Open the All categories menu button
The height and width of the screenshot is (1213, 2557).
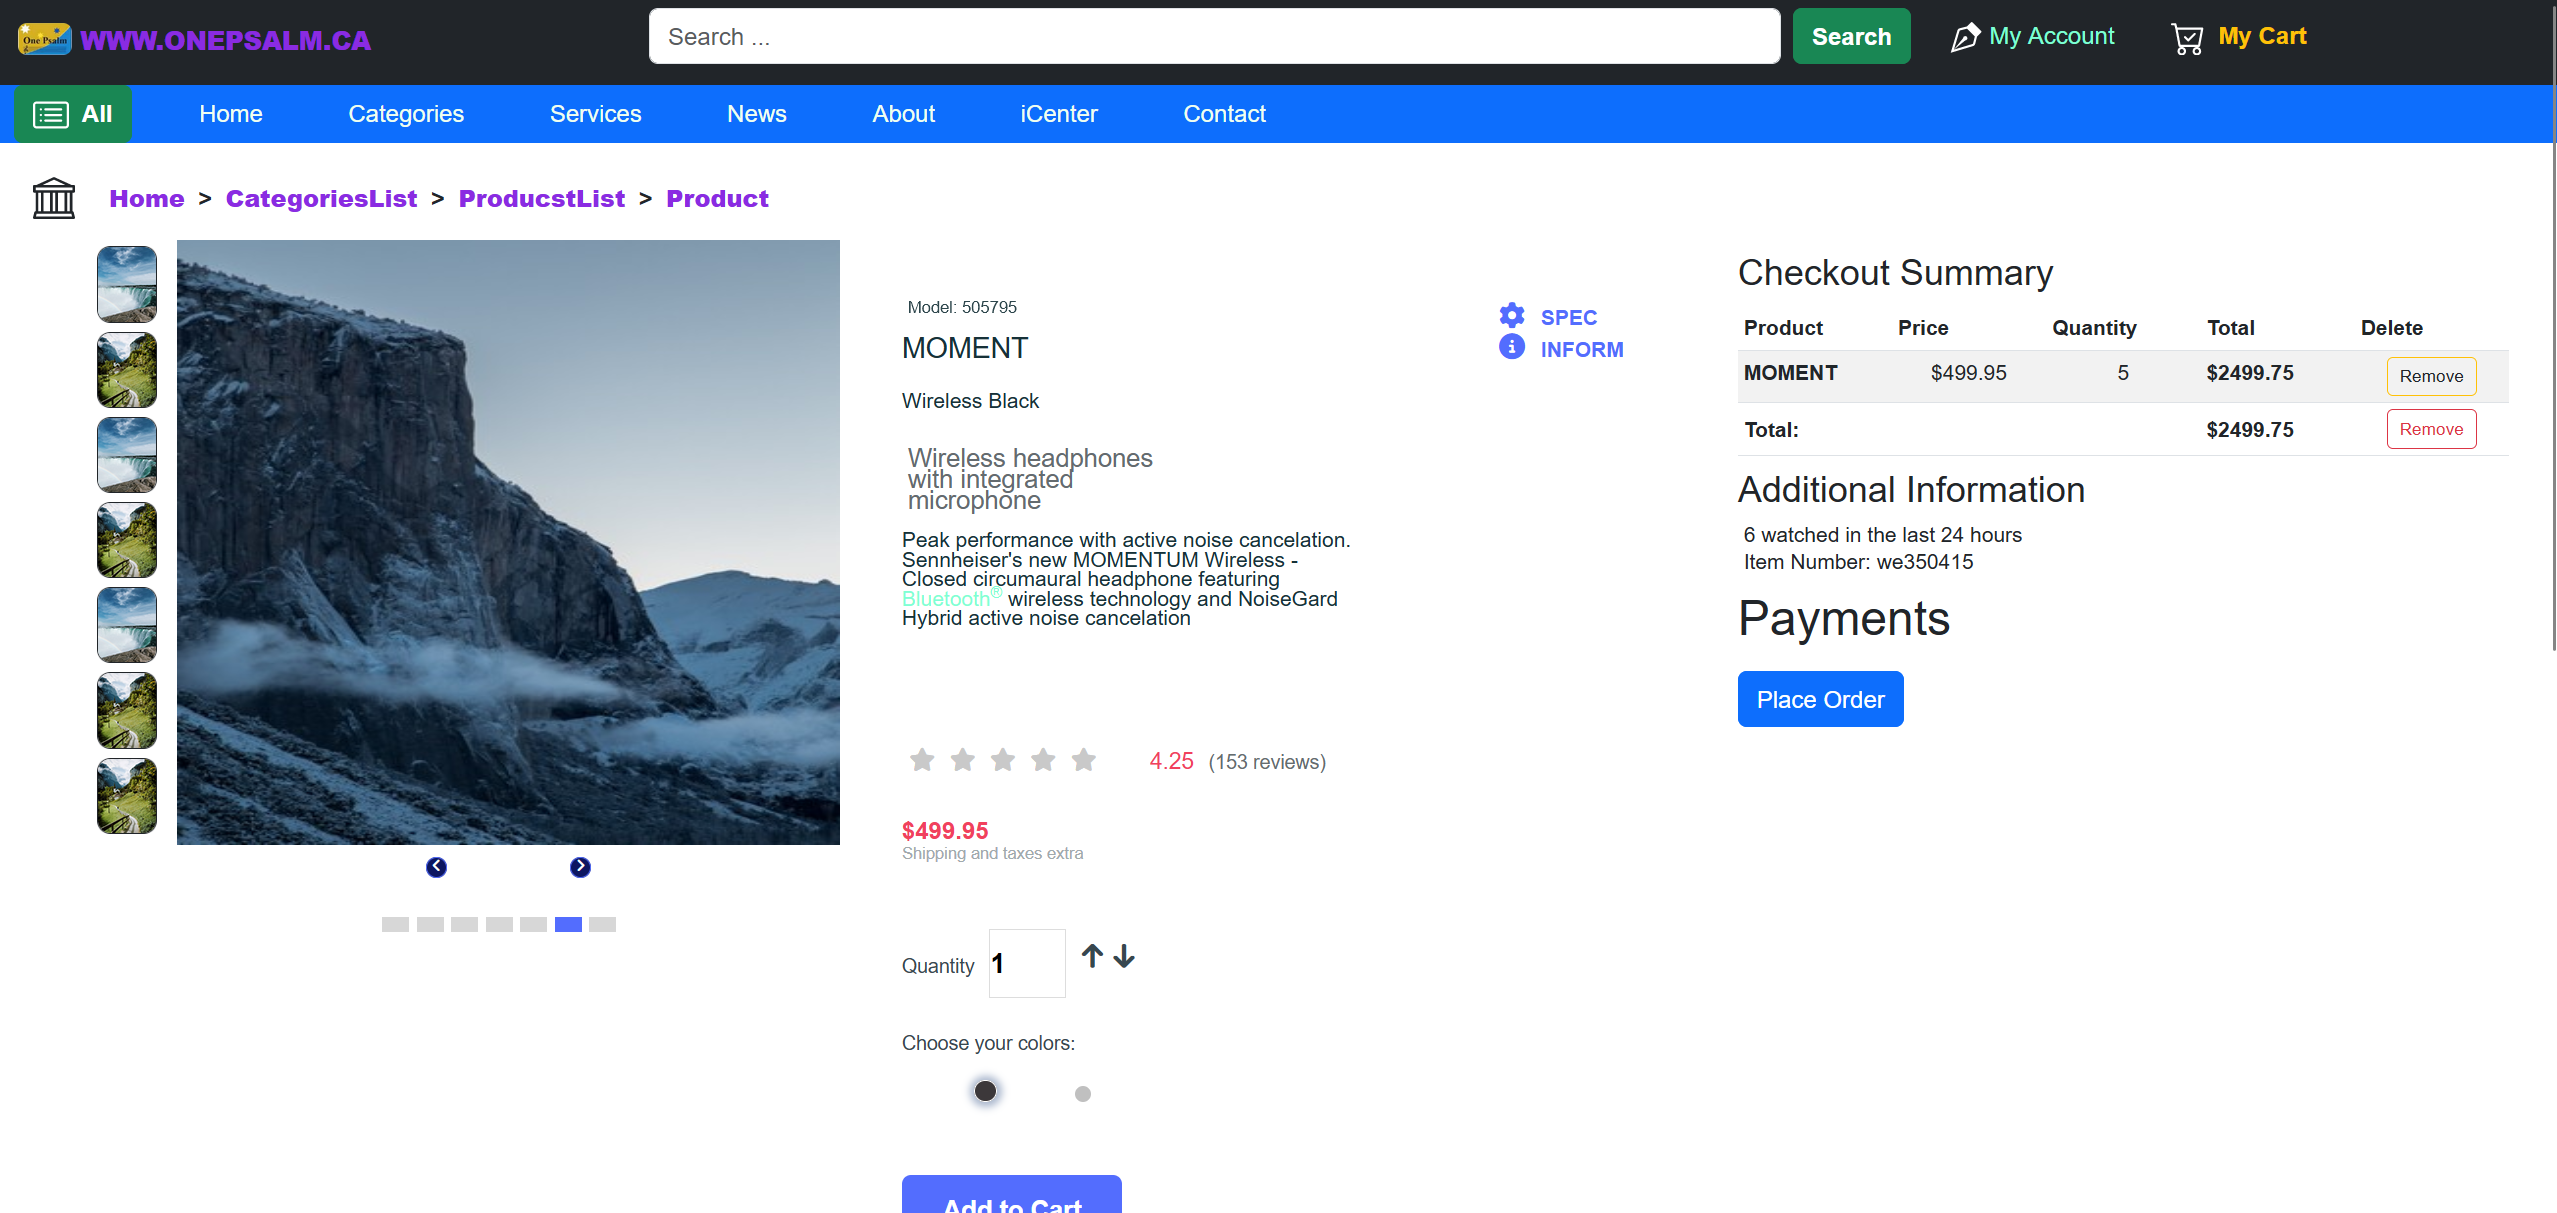72,114
